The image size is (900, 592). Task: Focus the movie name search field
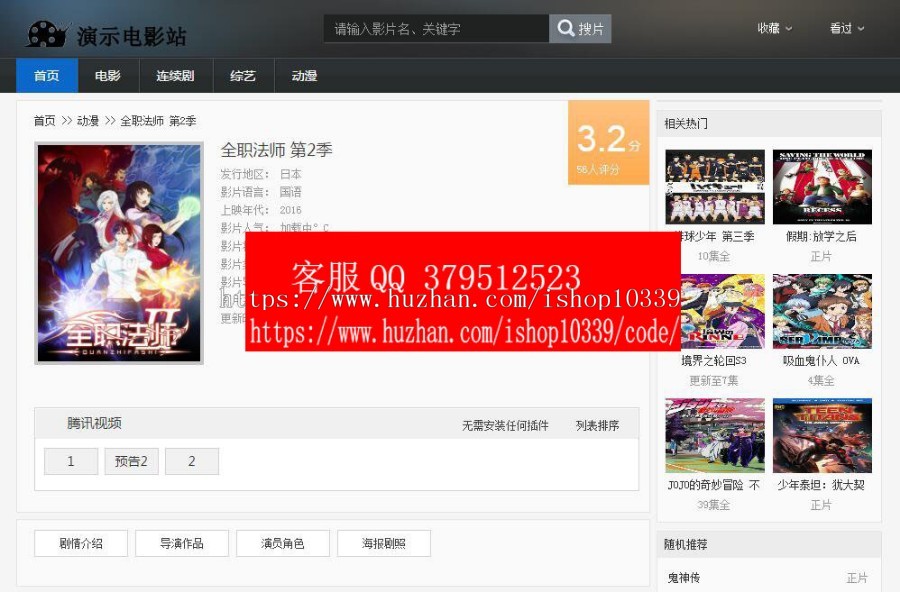pyautogui.click(x=436, y=29)
